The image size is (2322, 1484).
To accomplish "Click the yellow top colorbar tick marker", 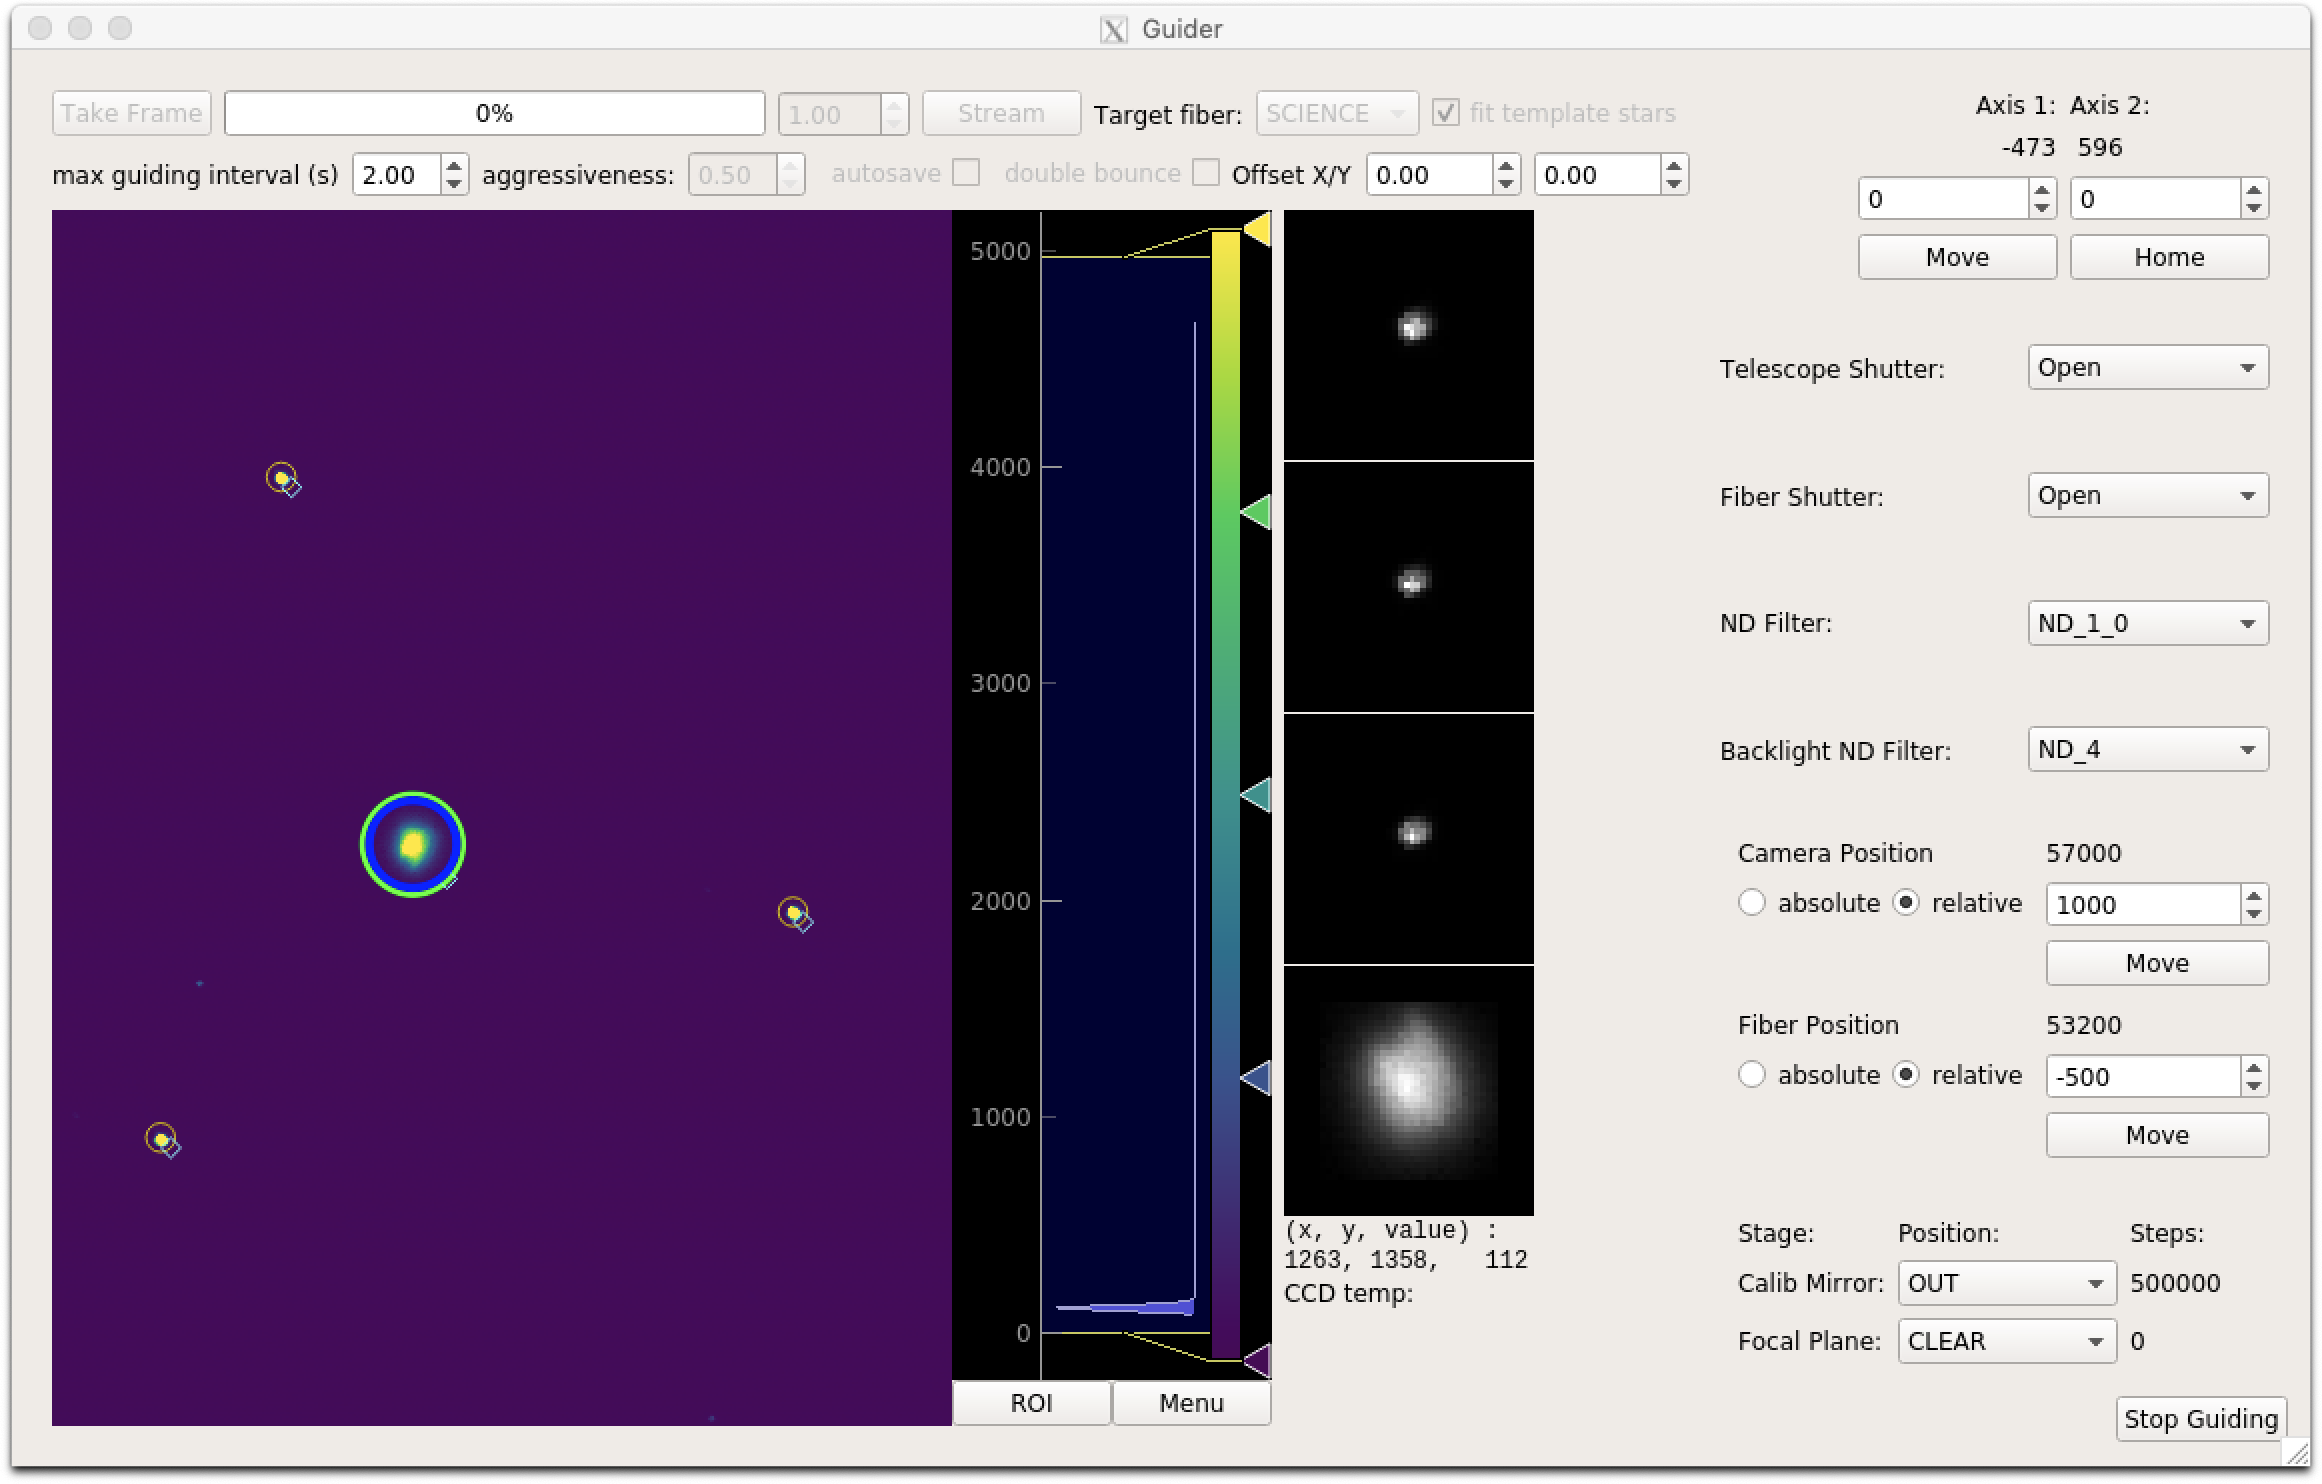I will pos(1257,229).
